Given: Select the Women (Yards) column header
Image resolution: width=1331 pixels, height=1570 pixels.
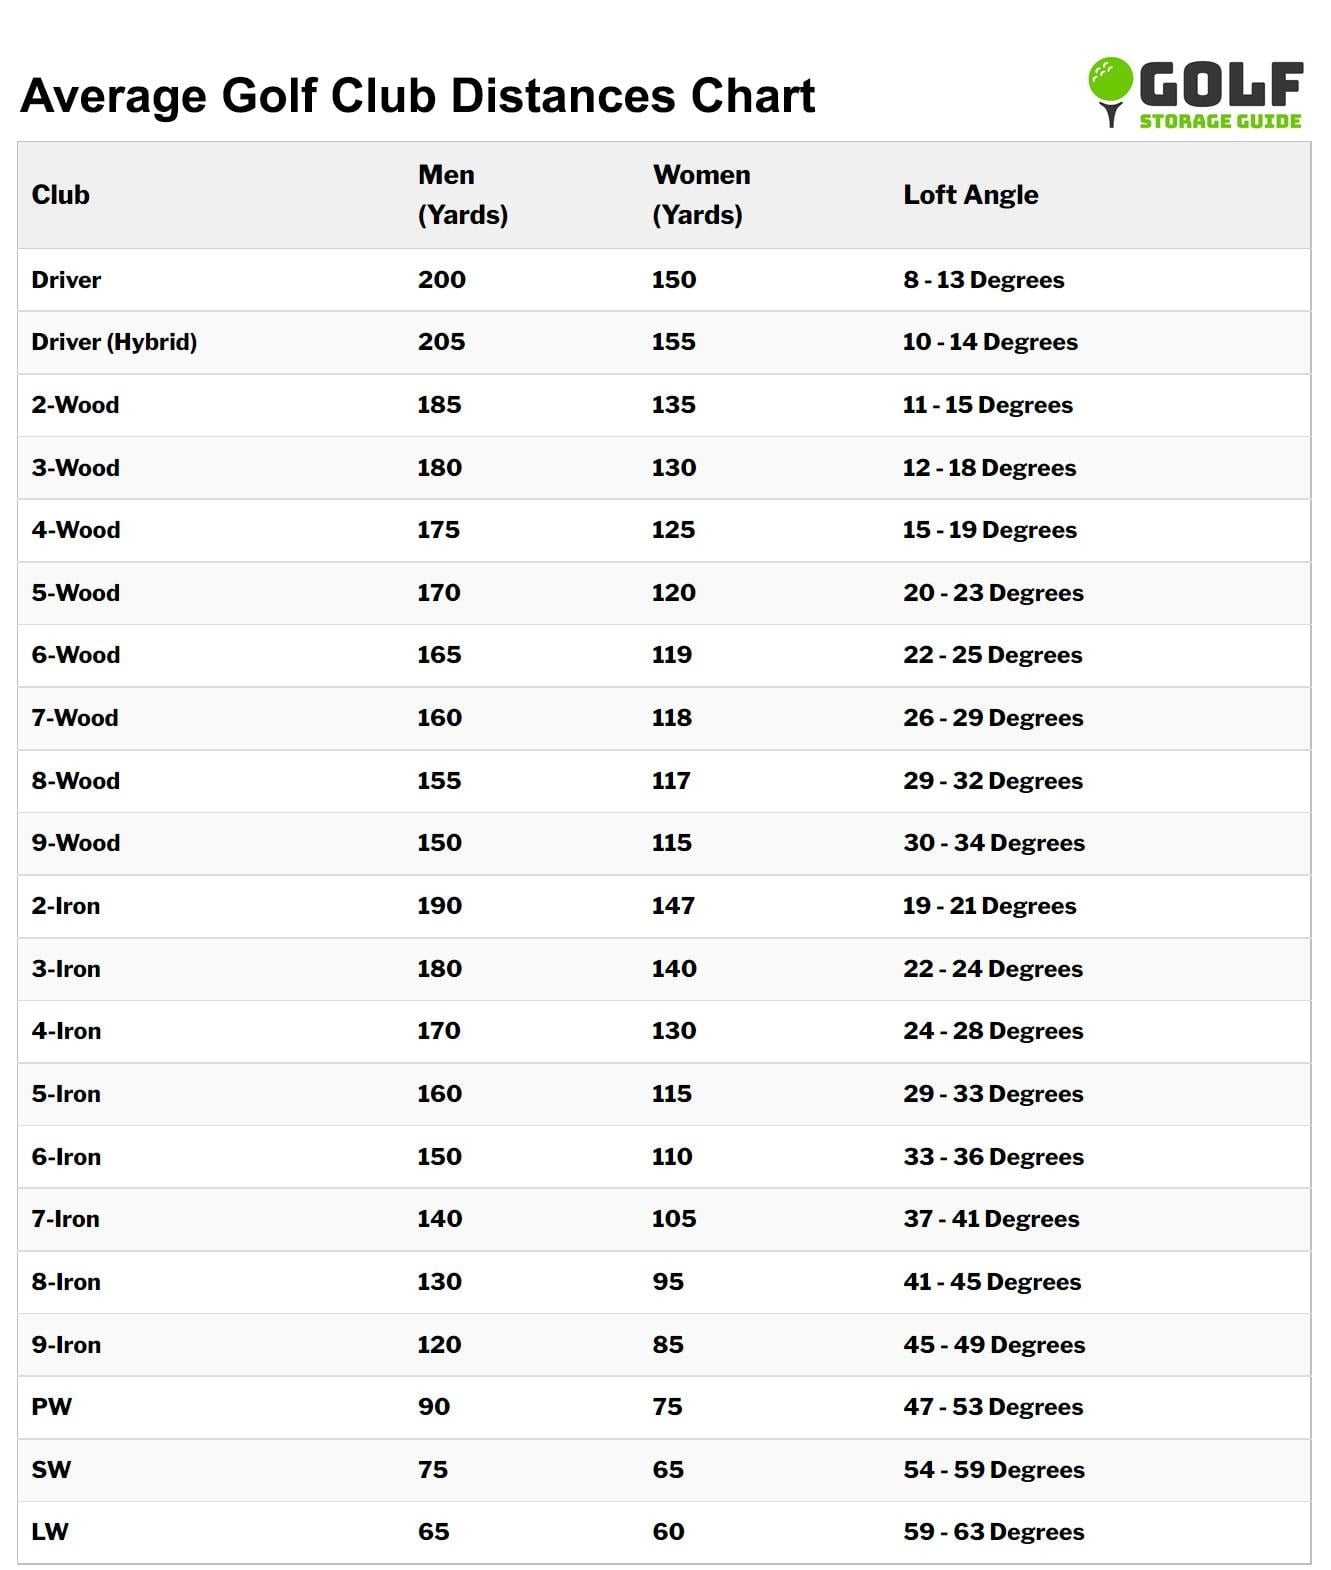Looking at the screenshot, I should [700, 195].
